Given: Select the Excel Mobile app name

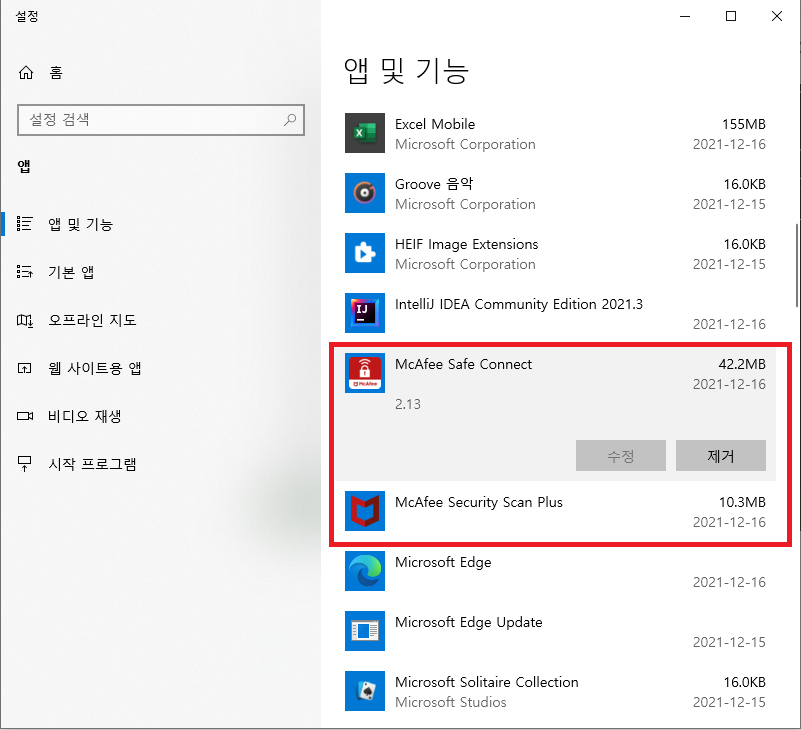Looking at the screenshot, I should click(x=435, y=124).
